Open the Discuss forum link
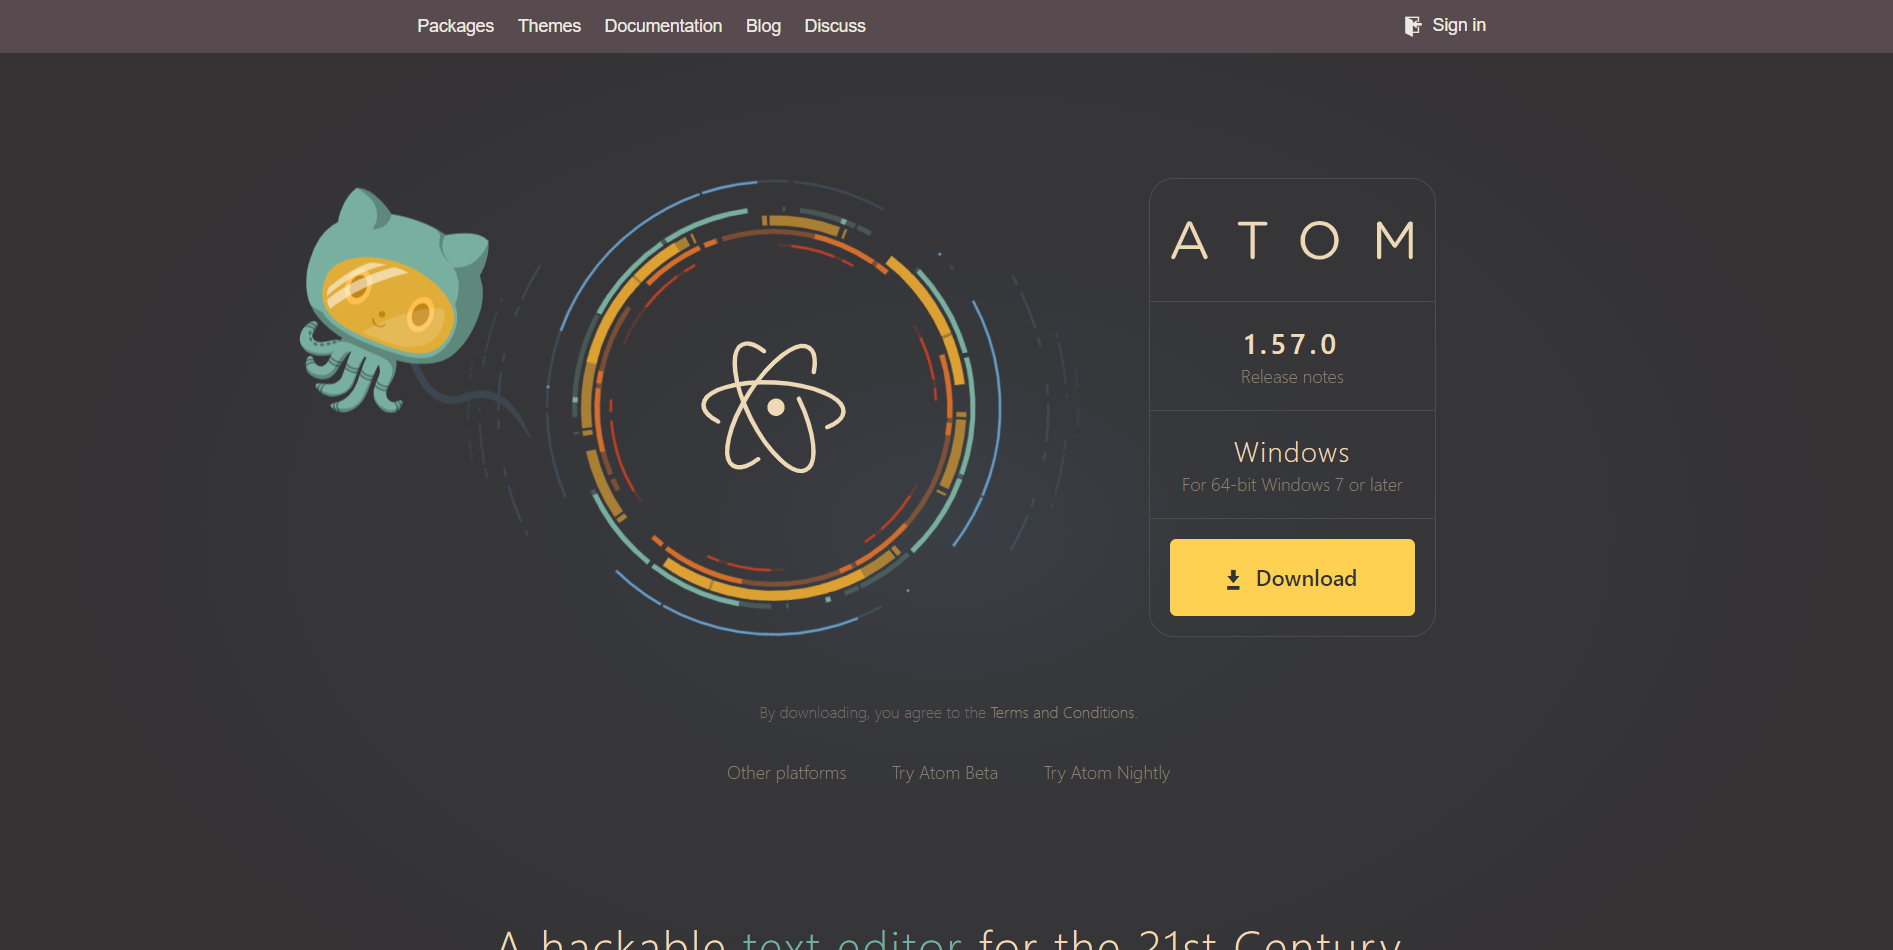This screenshot has height=950, width=1893. [x=835, y=26]
